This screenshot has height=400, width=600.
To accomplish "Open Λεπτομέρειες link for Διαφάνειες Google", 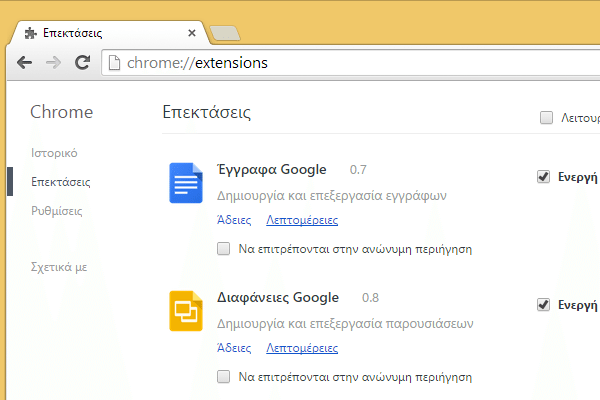I will point(302,348).
